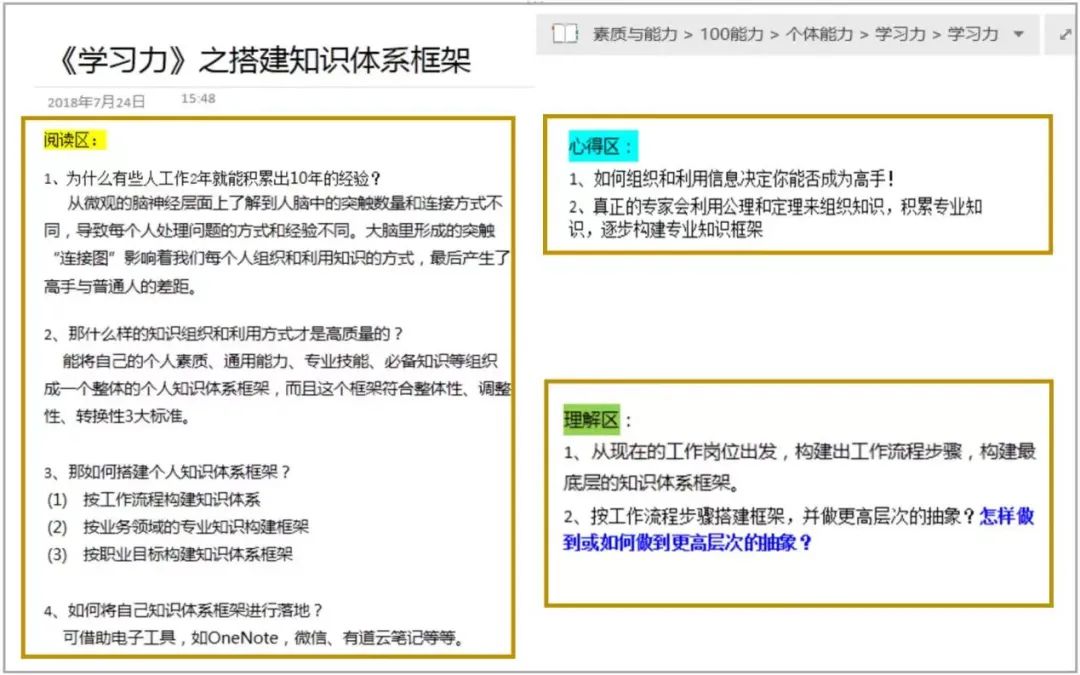Viewport: 1080px width, 675px height.
Task: Go to 素质与能力 in the breadcrumb
Action: pos(635,34)
